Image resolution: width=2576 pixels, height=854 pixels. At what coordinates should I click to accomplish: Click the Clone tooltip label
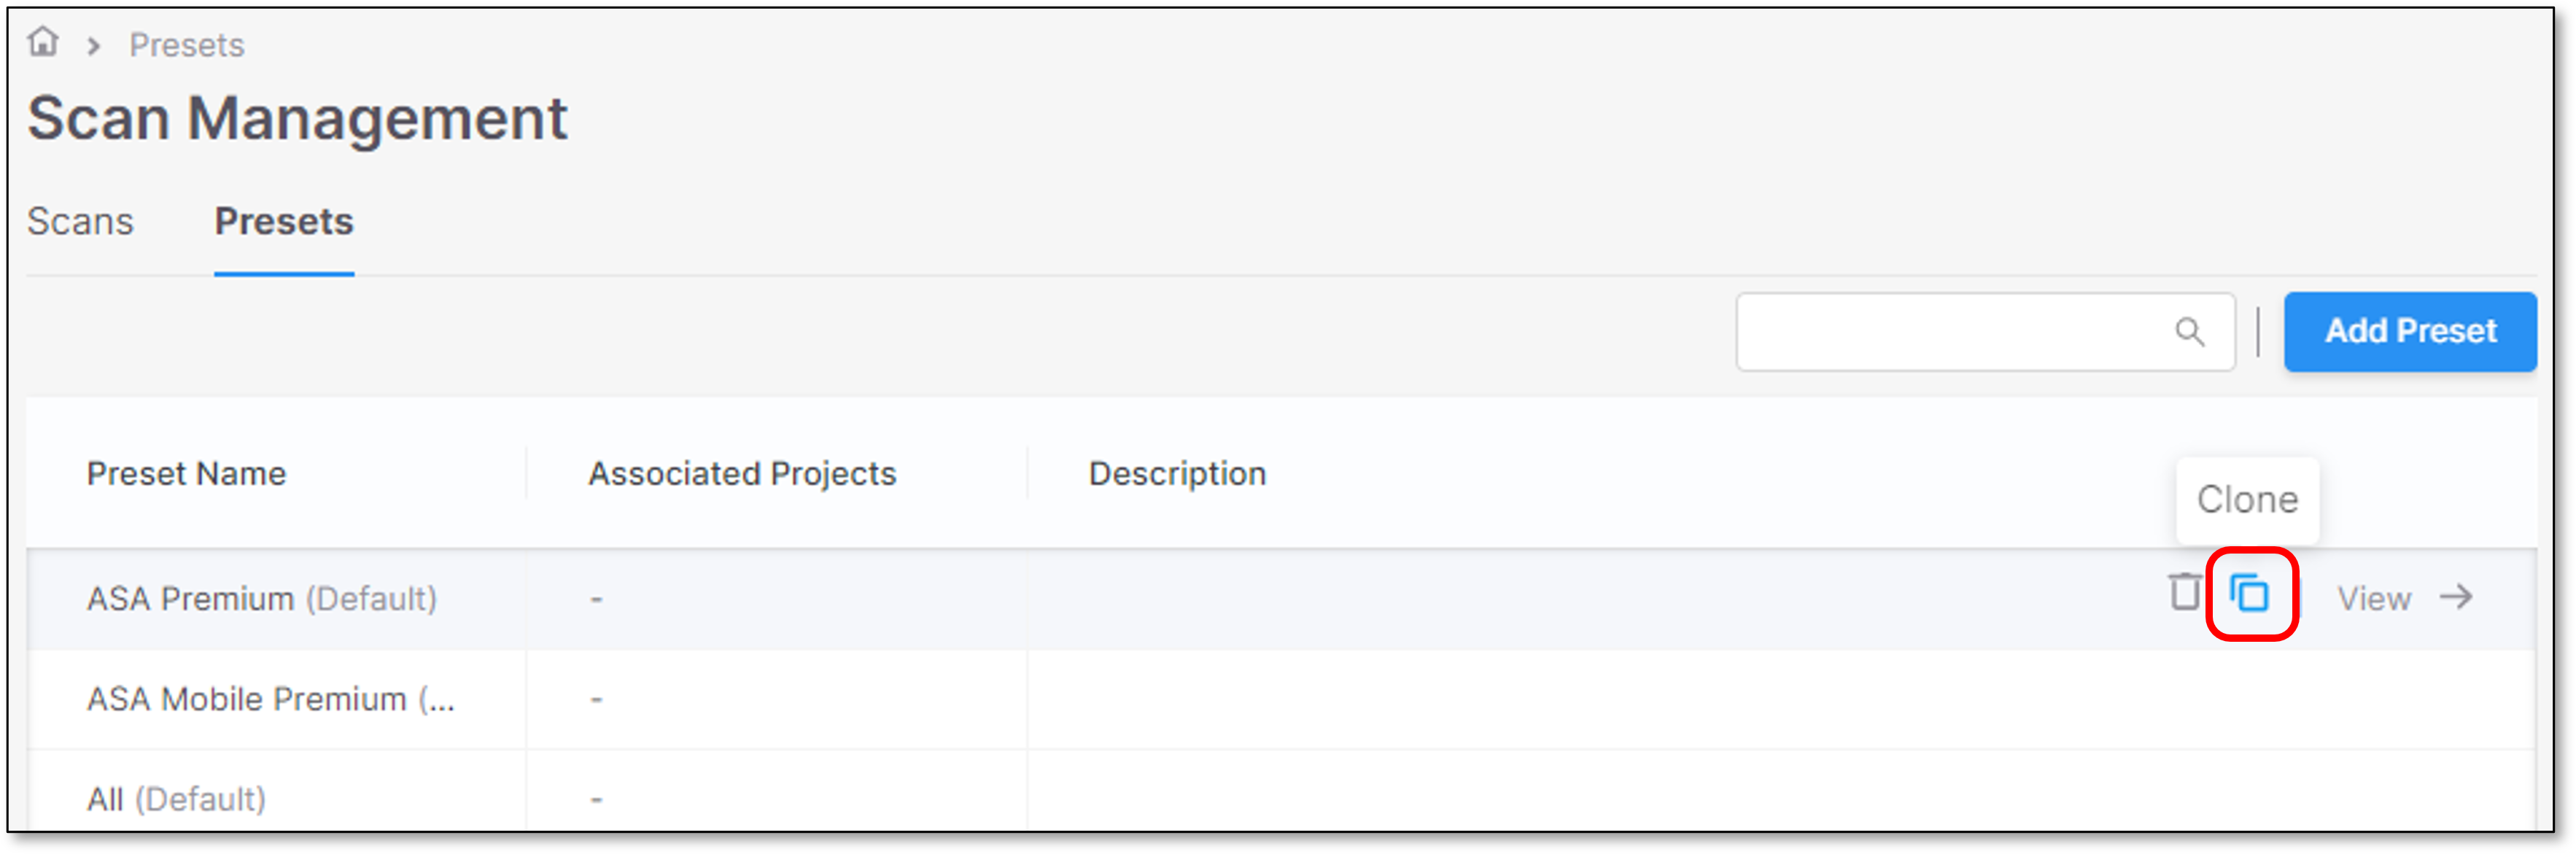(2247, 500)
